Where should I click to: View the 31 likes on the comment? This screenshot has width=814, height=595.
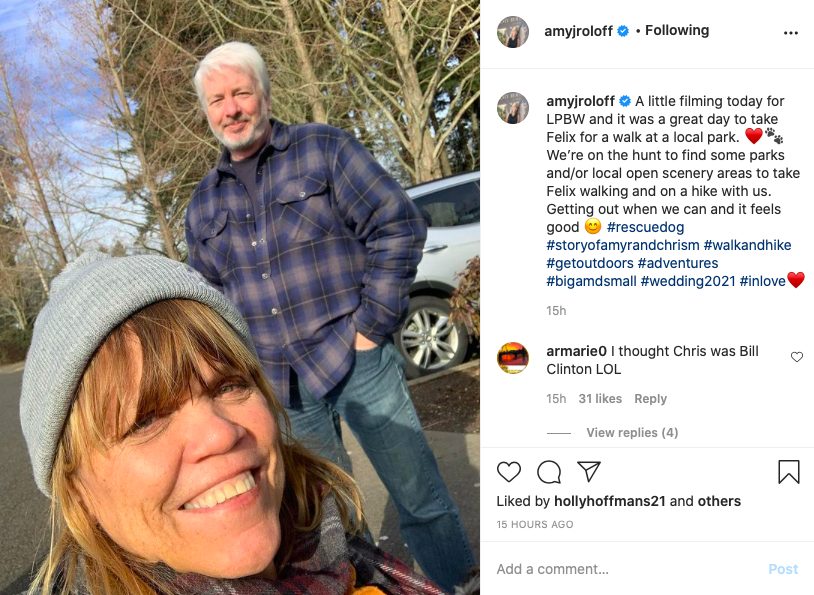click(600, 399)
